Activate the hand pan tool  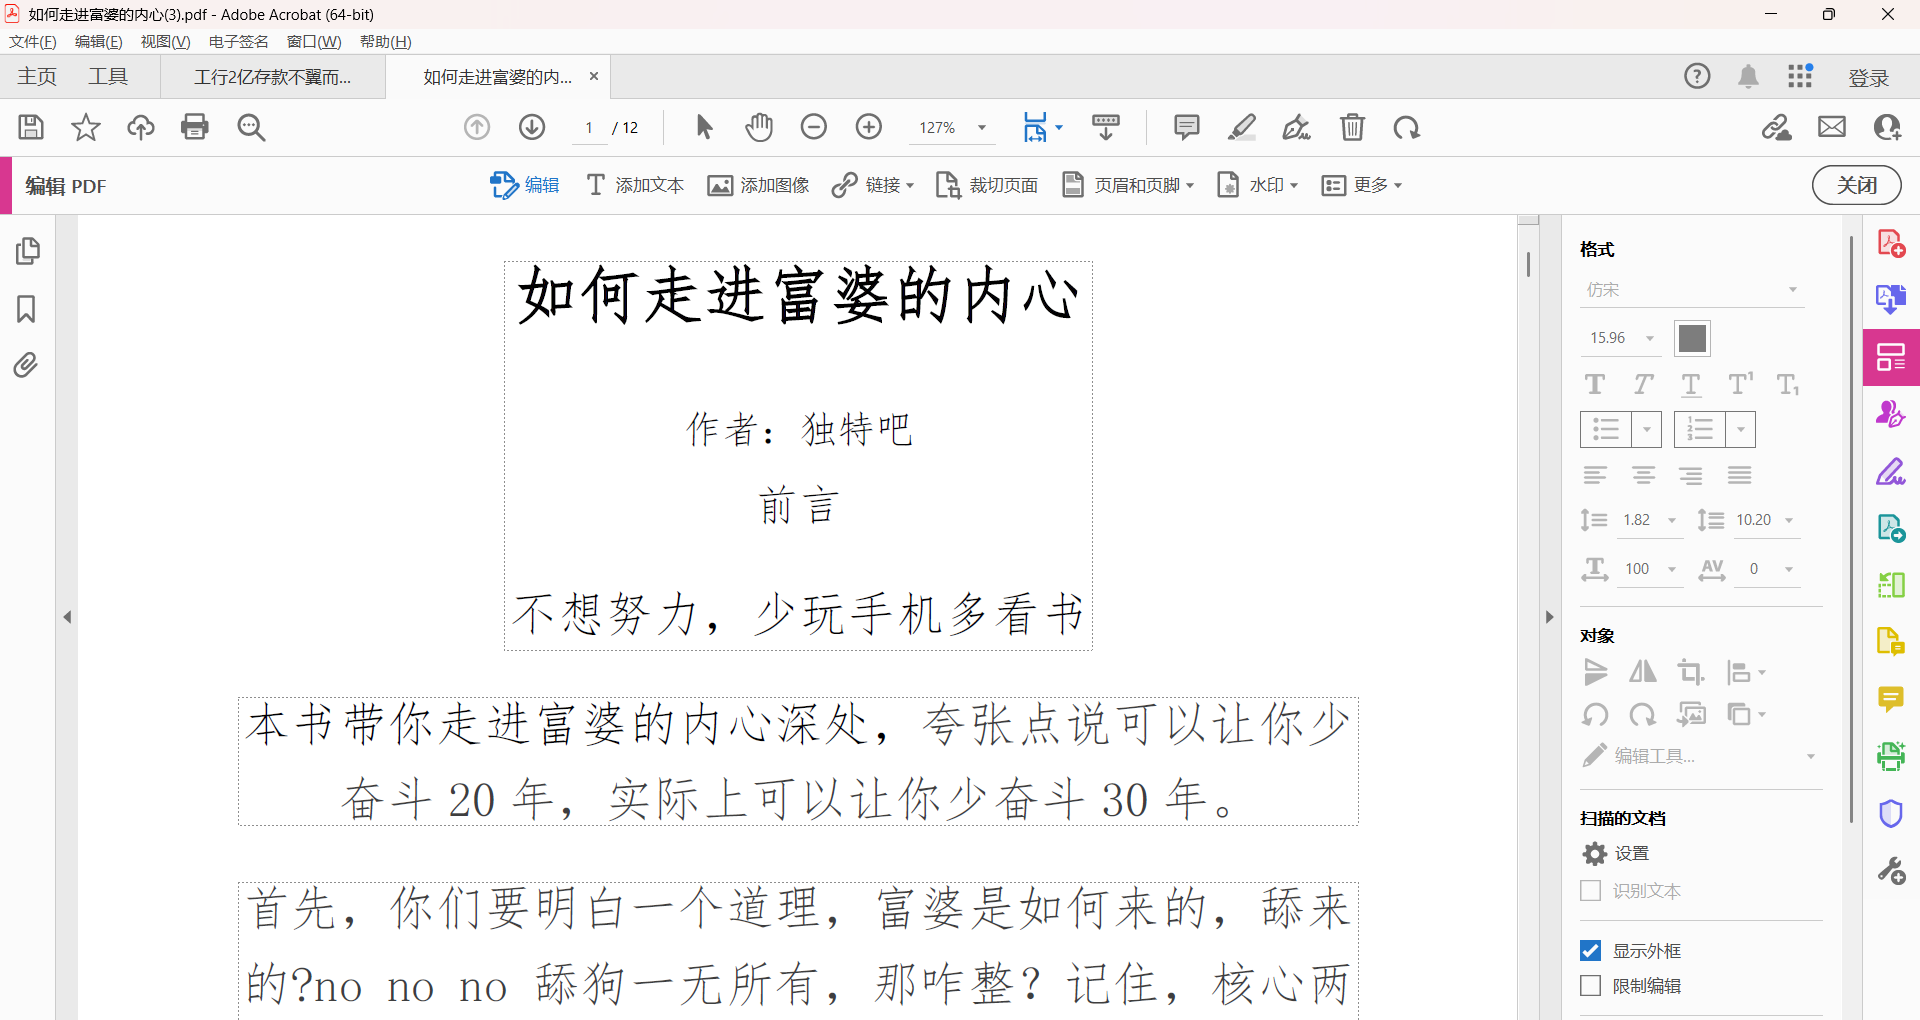click(x=759, y=127)
